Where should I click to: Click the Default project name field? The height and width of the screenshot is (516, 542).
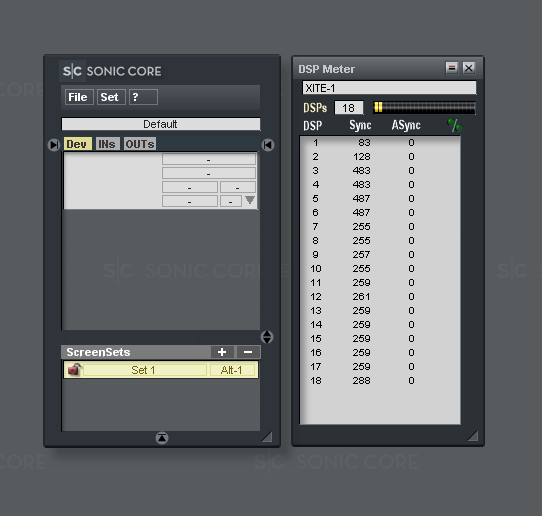coord(161,124)
